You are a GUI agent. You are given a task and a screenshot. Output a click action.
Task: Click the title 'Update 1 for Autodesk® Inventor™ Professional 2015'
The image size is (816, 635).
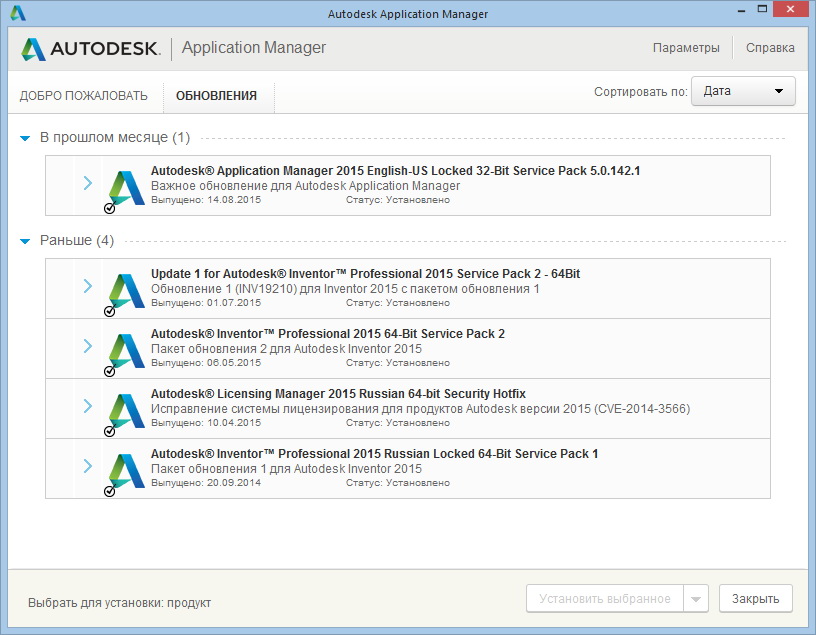(365, 274)
